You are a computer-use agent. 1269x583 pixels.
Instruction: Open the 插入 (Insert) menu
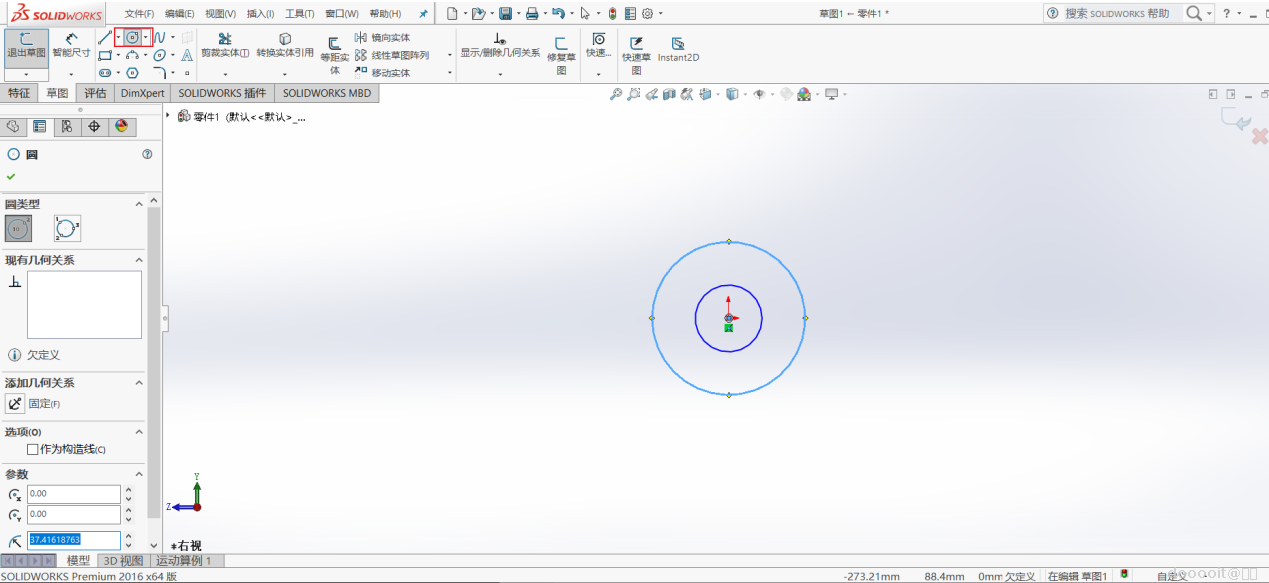tap(260, 14)
